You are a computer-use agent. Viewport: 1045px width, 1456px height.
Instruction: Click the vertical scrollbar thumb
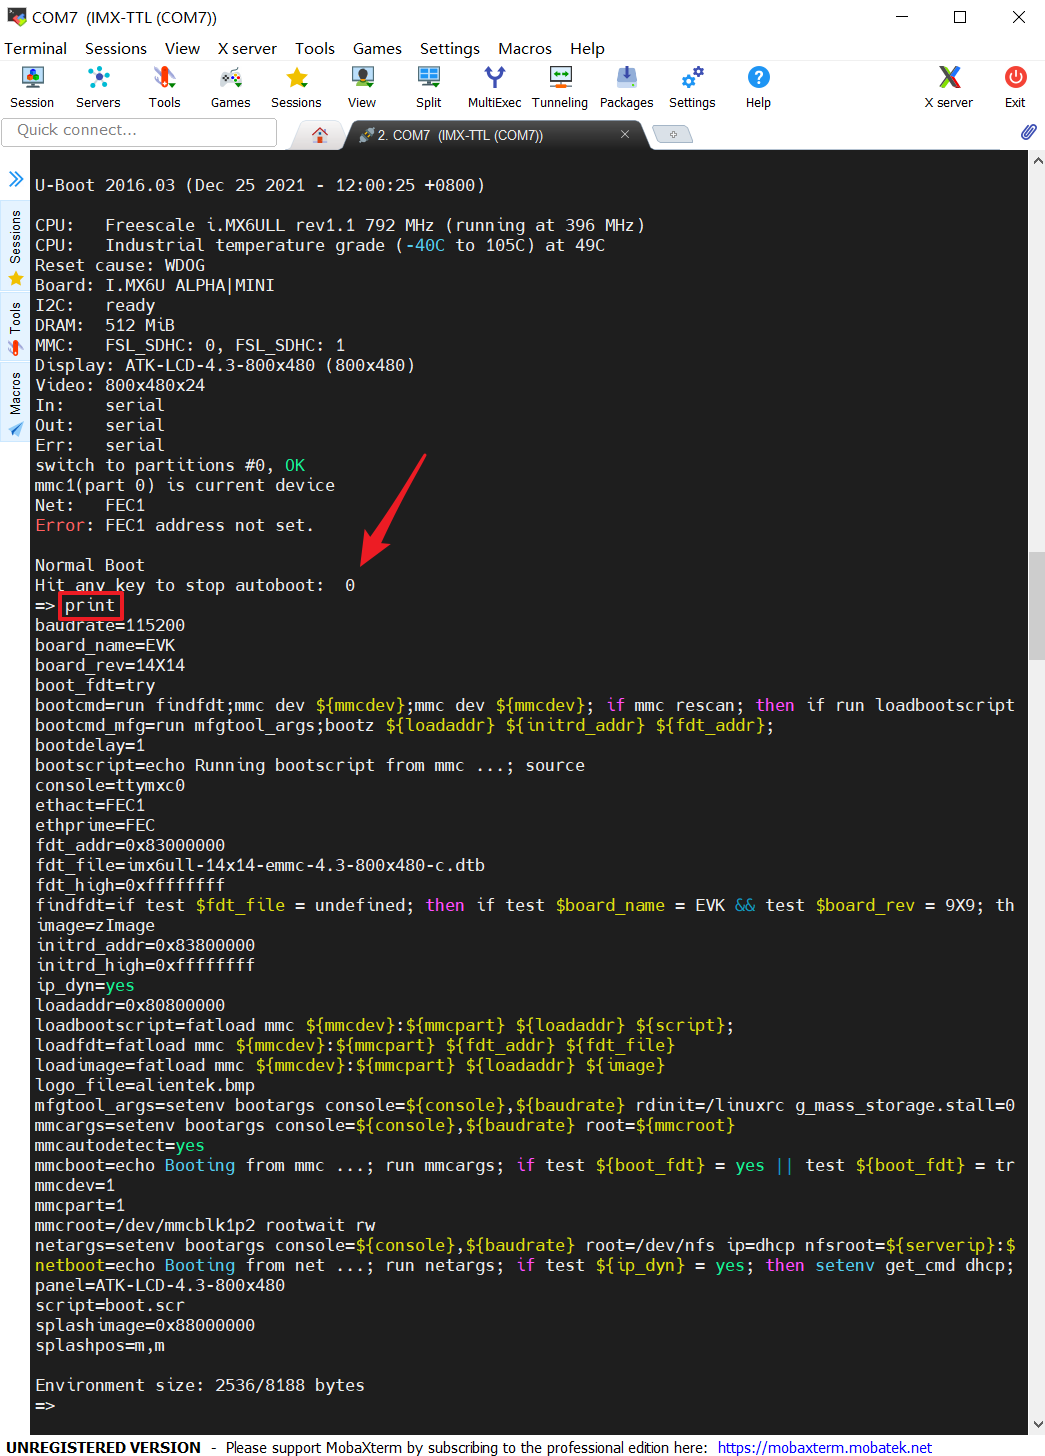pos(1037,606)
